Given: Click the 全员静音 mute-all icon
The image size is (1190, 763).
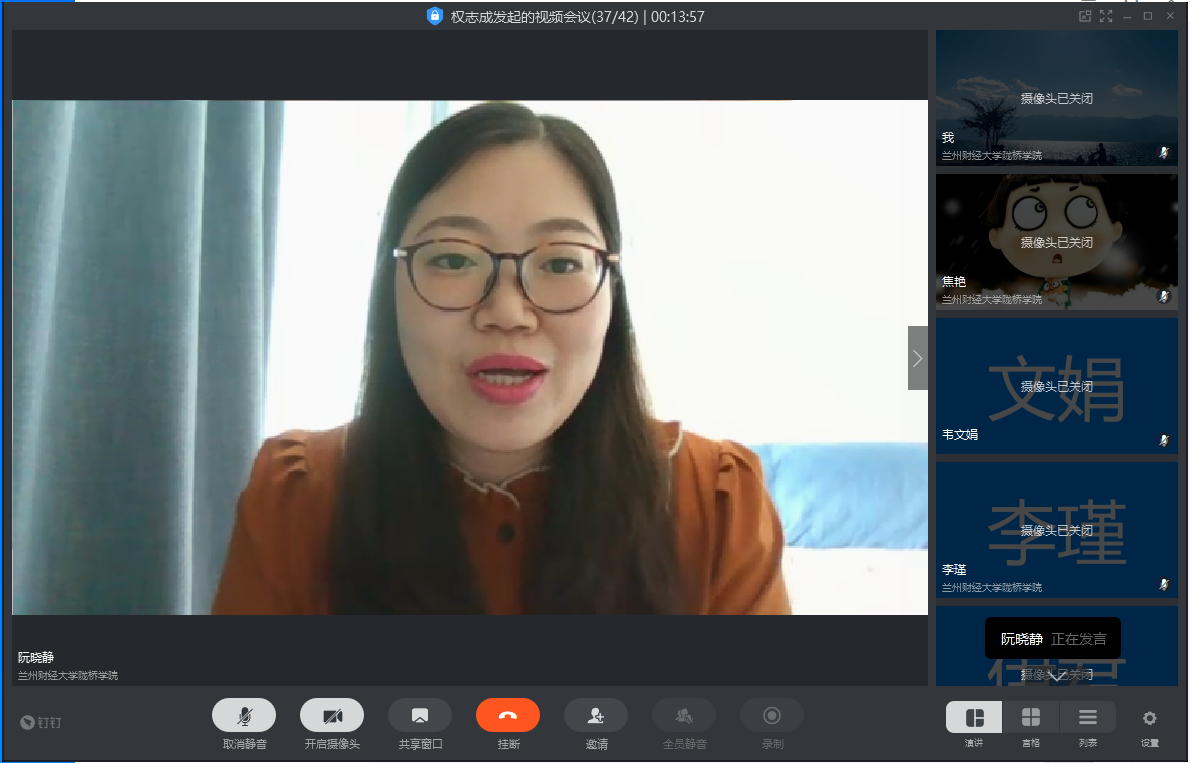Looking at the screenshot, I should [684, 715].
